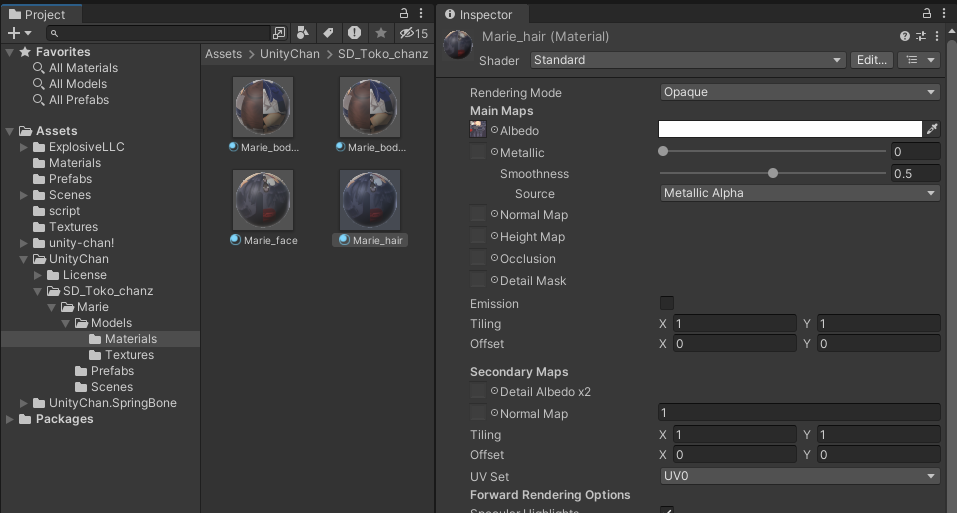This screenshot has width=957, height=513.
Task: Select All Models favorite search
Action: point(78,84)
